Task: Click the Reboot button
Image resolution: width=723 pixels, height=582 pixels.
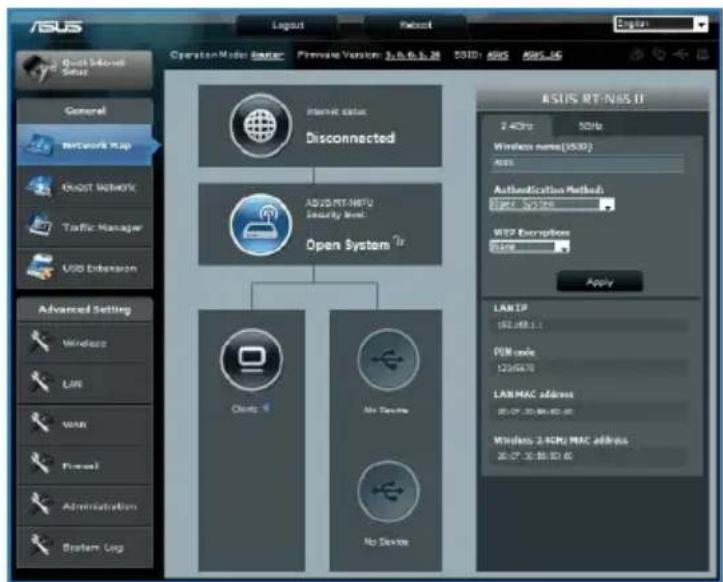Action: pos(415,25)
